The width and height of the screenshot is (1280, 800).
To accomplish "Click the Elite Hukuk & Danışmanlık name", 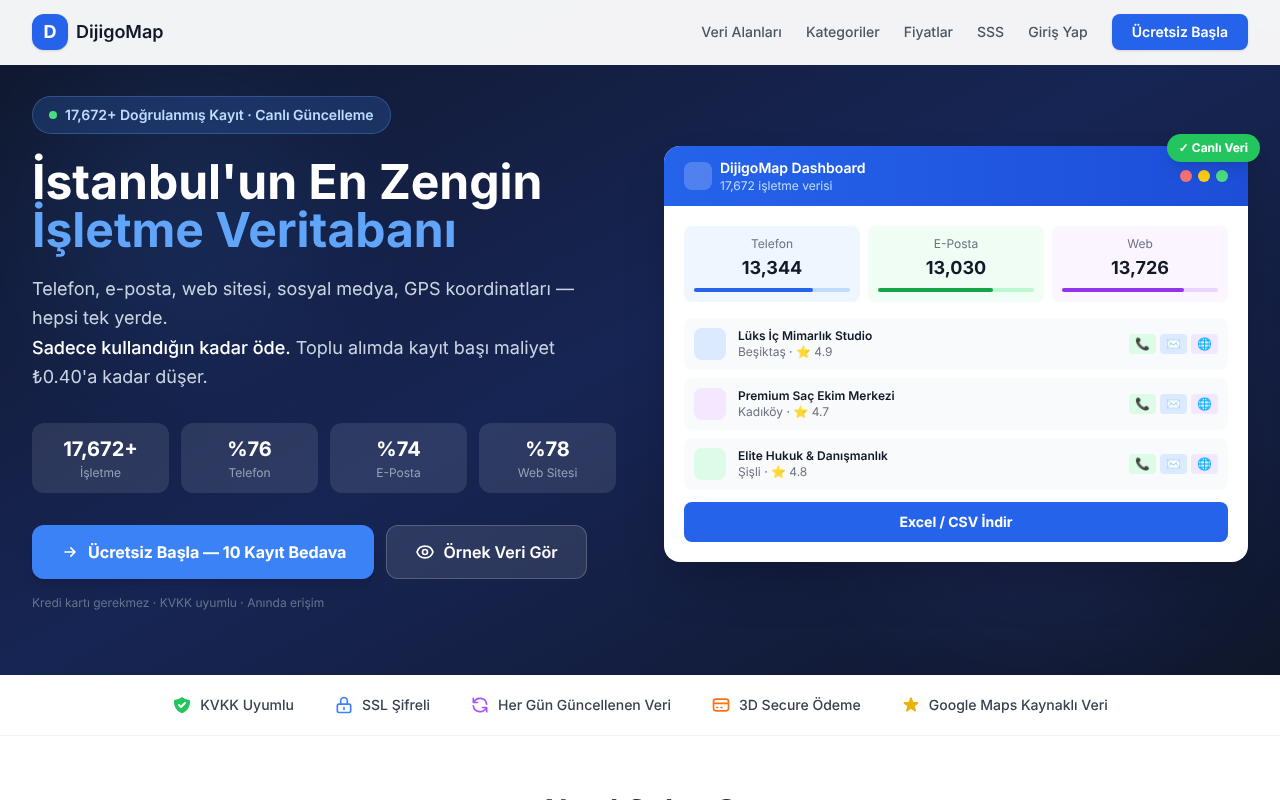I will 813,456.
